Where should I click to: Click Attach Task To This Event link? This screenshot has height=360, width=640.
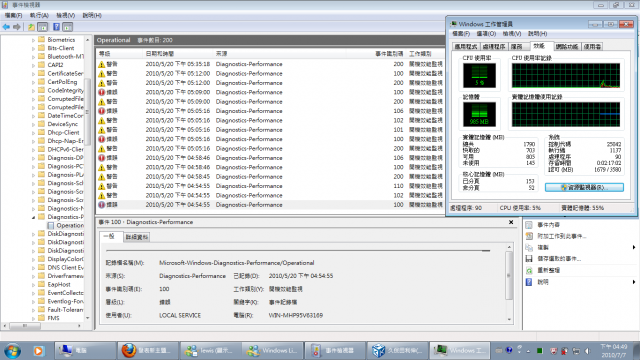[561, 236]
